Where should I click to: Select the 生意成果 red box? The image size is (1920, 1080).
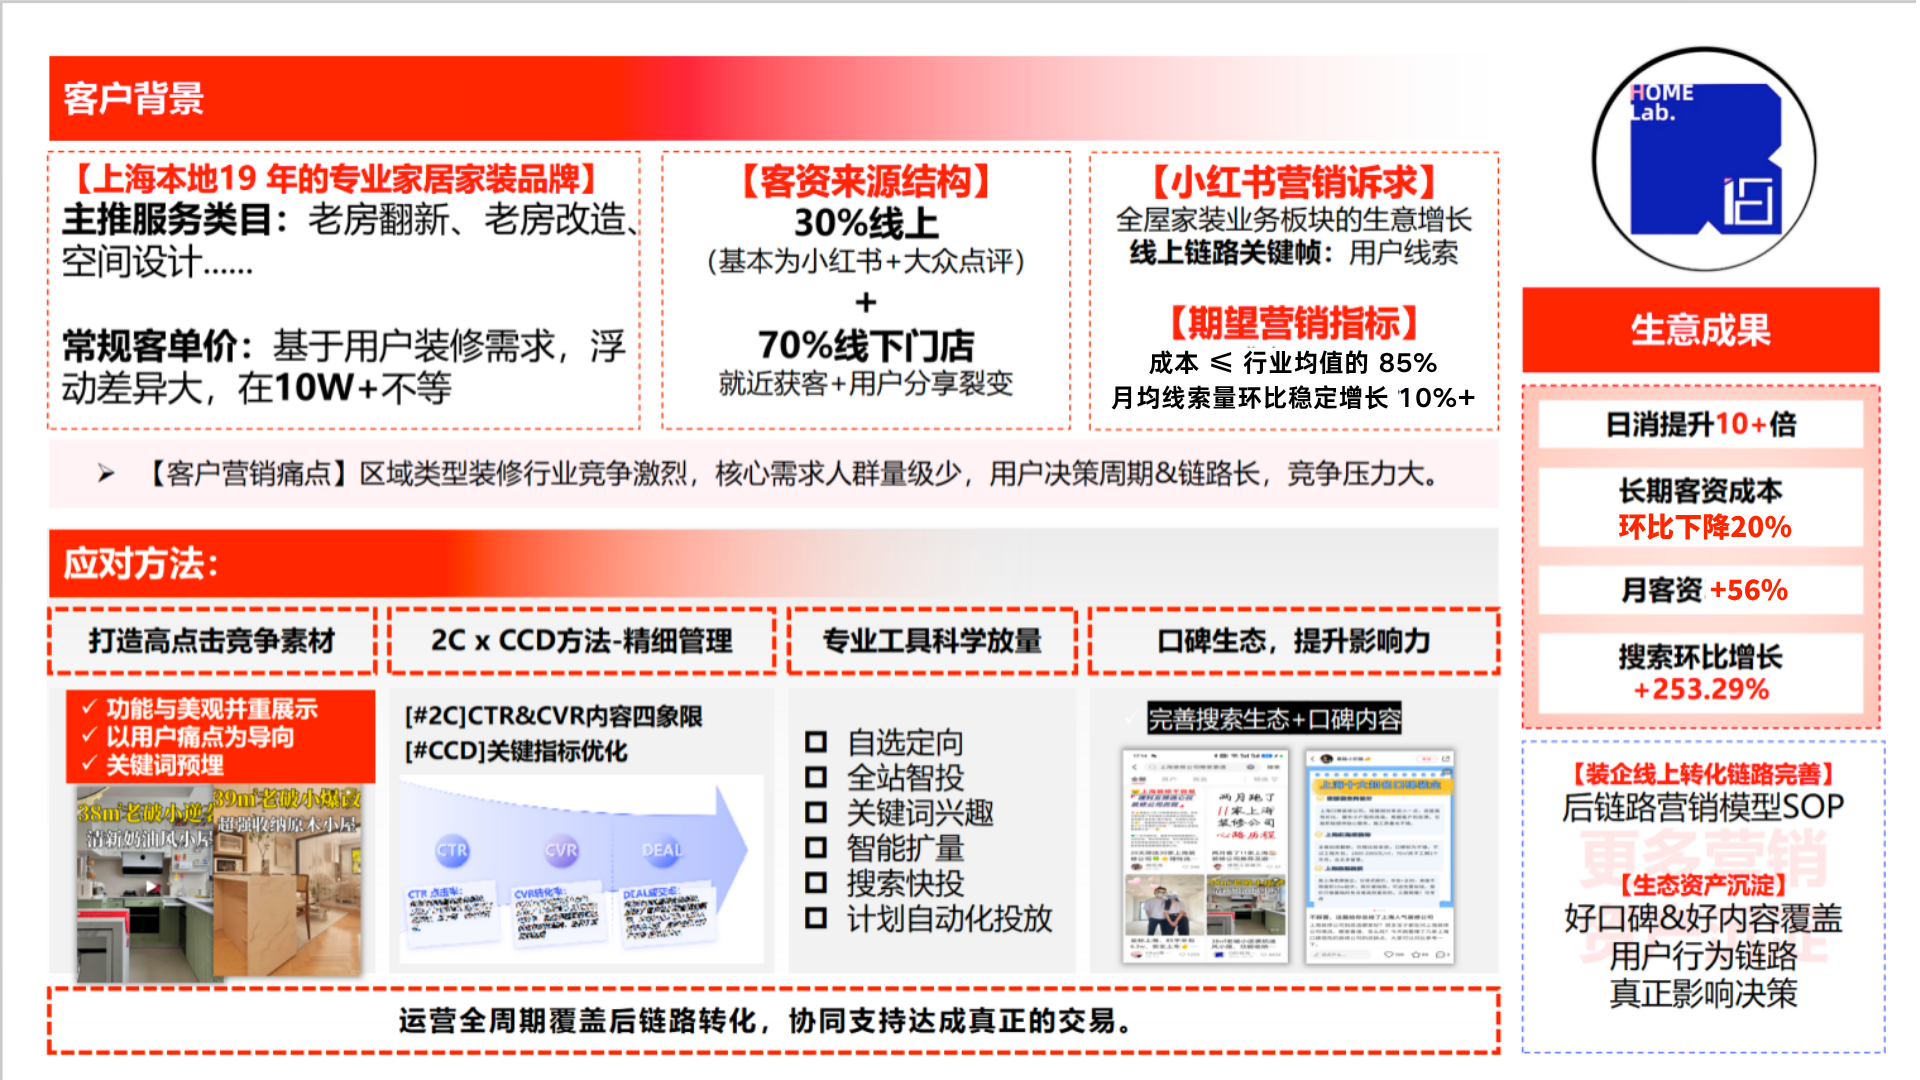[x=1700, y=330]
